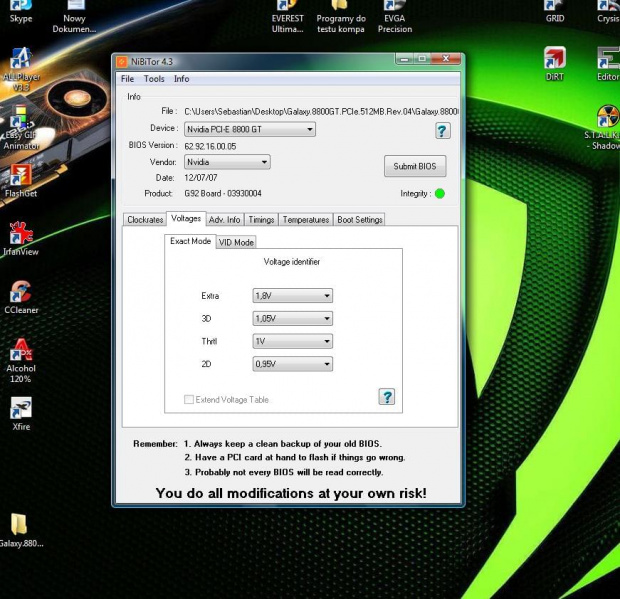Launch EVEREST Ultimate desktop shortcut
The height and width of the screenshot is (599, 620).
tap(287, 16)
